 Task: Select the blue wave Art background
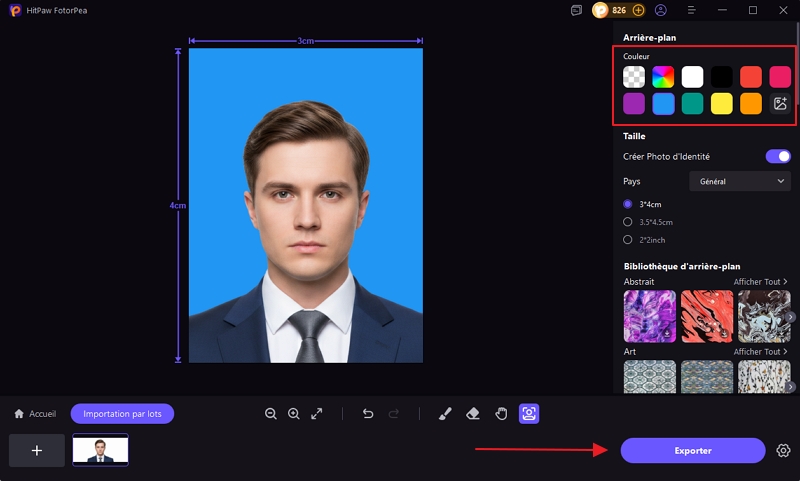pyautogui.click(x=707, y=377)
